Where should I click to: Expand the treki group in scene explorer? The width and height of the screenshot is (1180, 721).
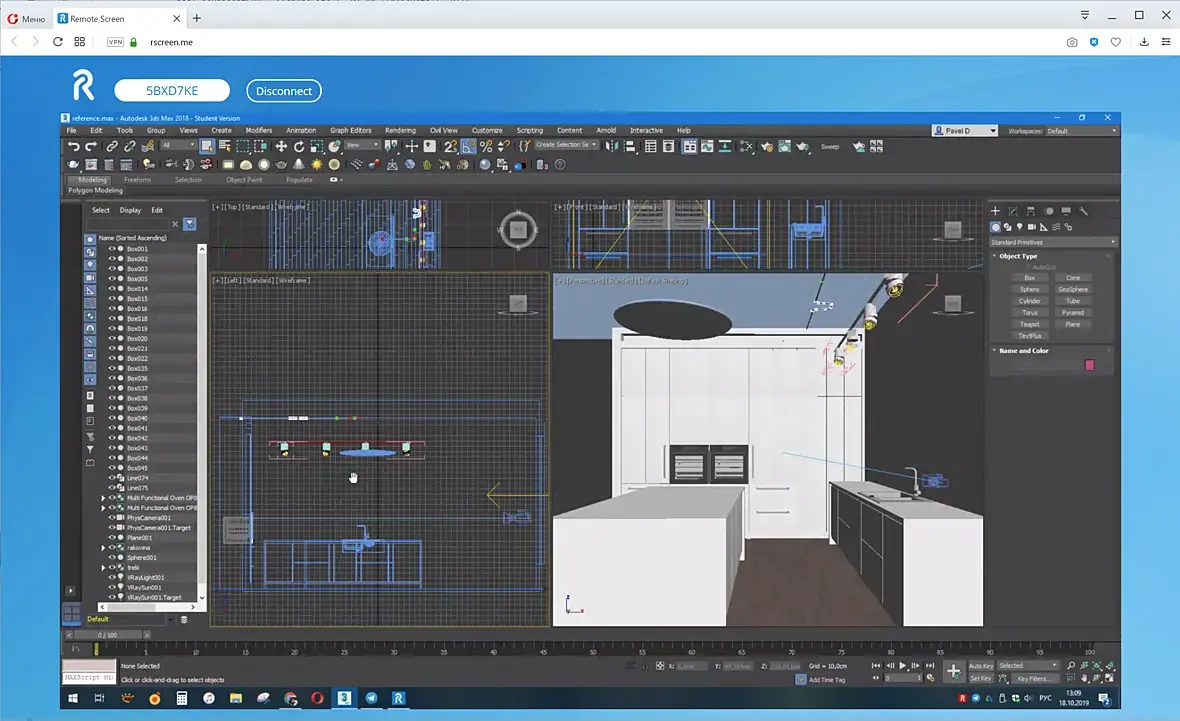click(103, 568)
